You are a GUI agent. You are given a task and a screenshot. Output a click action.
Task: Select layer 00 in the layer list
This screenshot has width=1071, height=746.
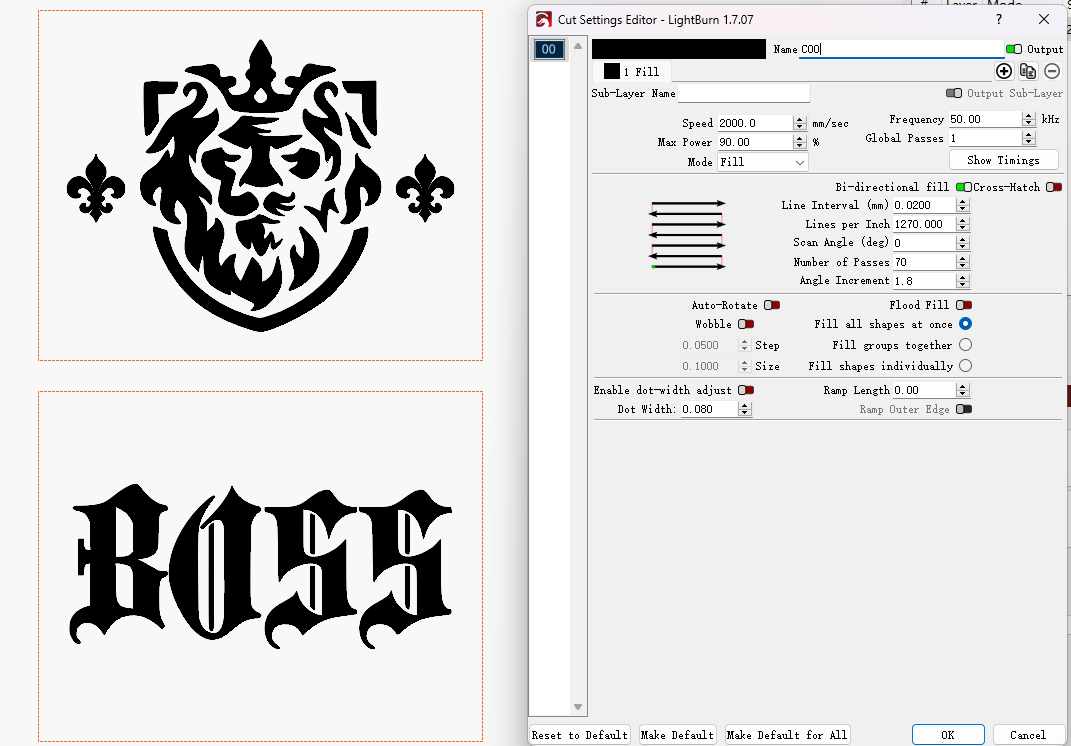click(548, 49)
